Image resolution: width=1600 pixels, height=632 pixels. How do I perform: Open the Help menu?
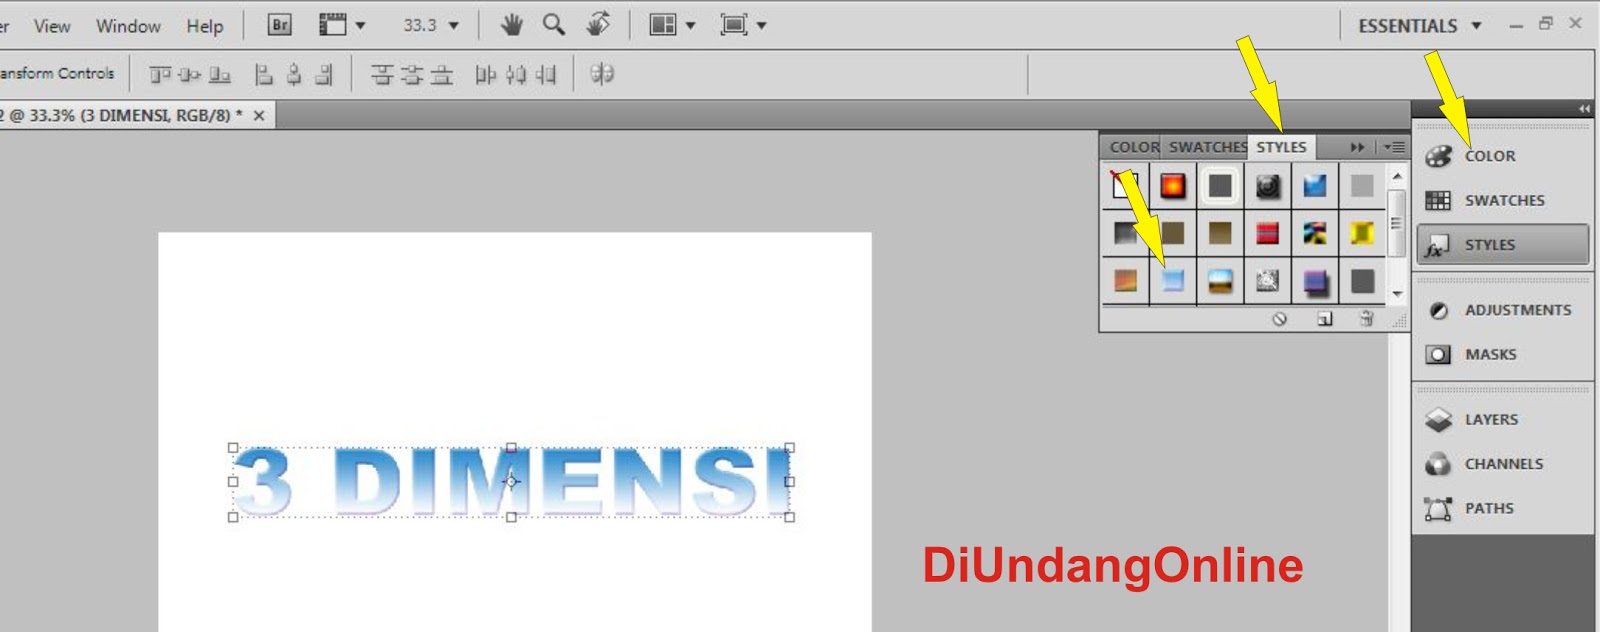(x=205, y=26)
